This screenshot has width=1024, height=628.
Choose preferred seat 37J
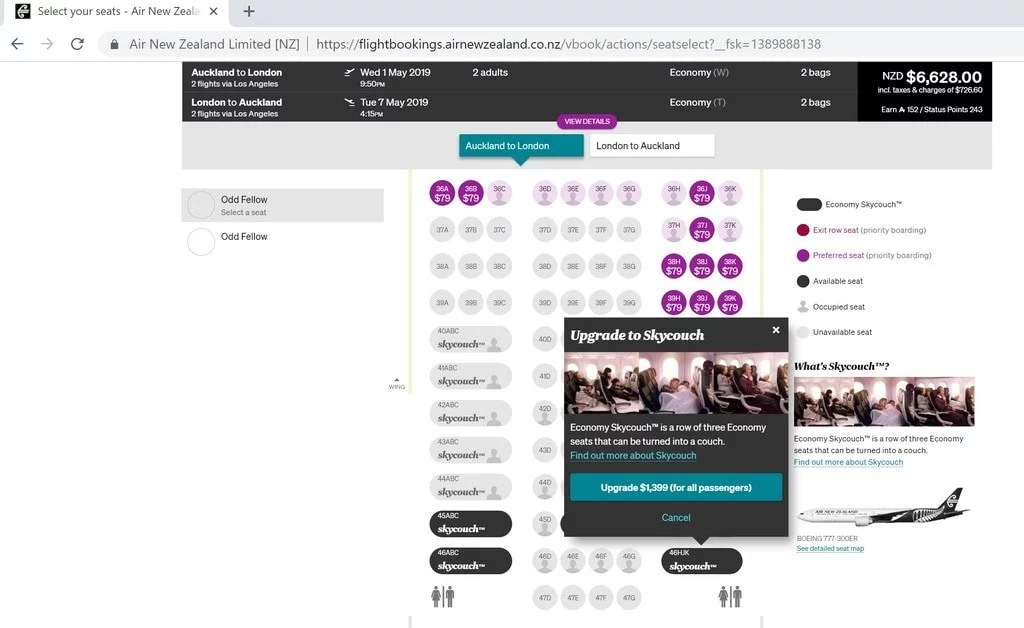[x=702, y=230]
